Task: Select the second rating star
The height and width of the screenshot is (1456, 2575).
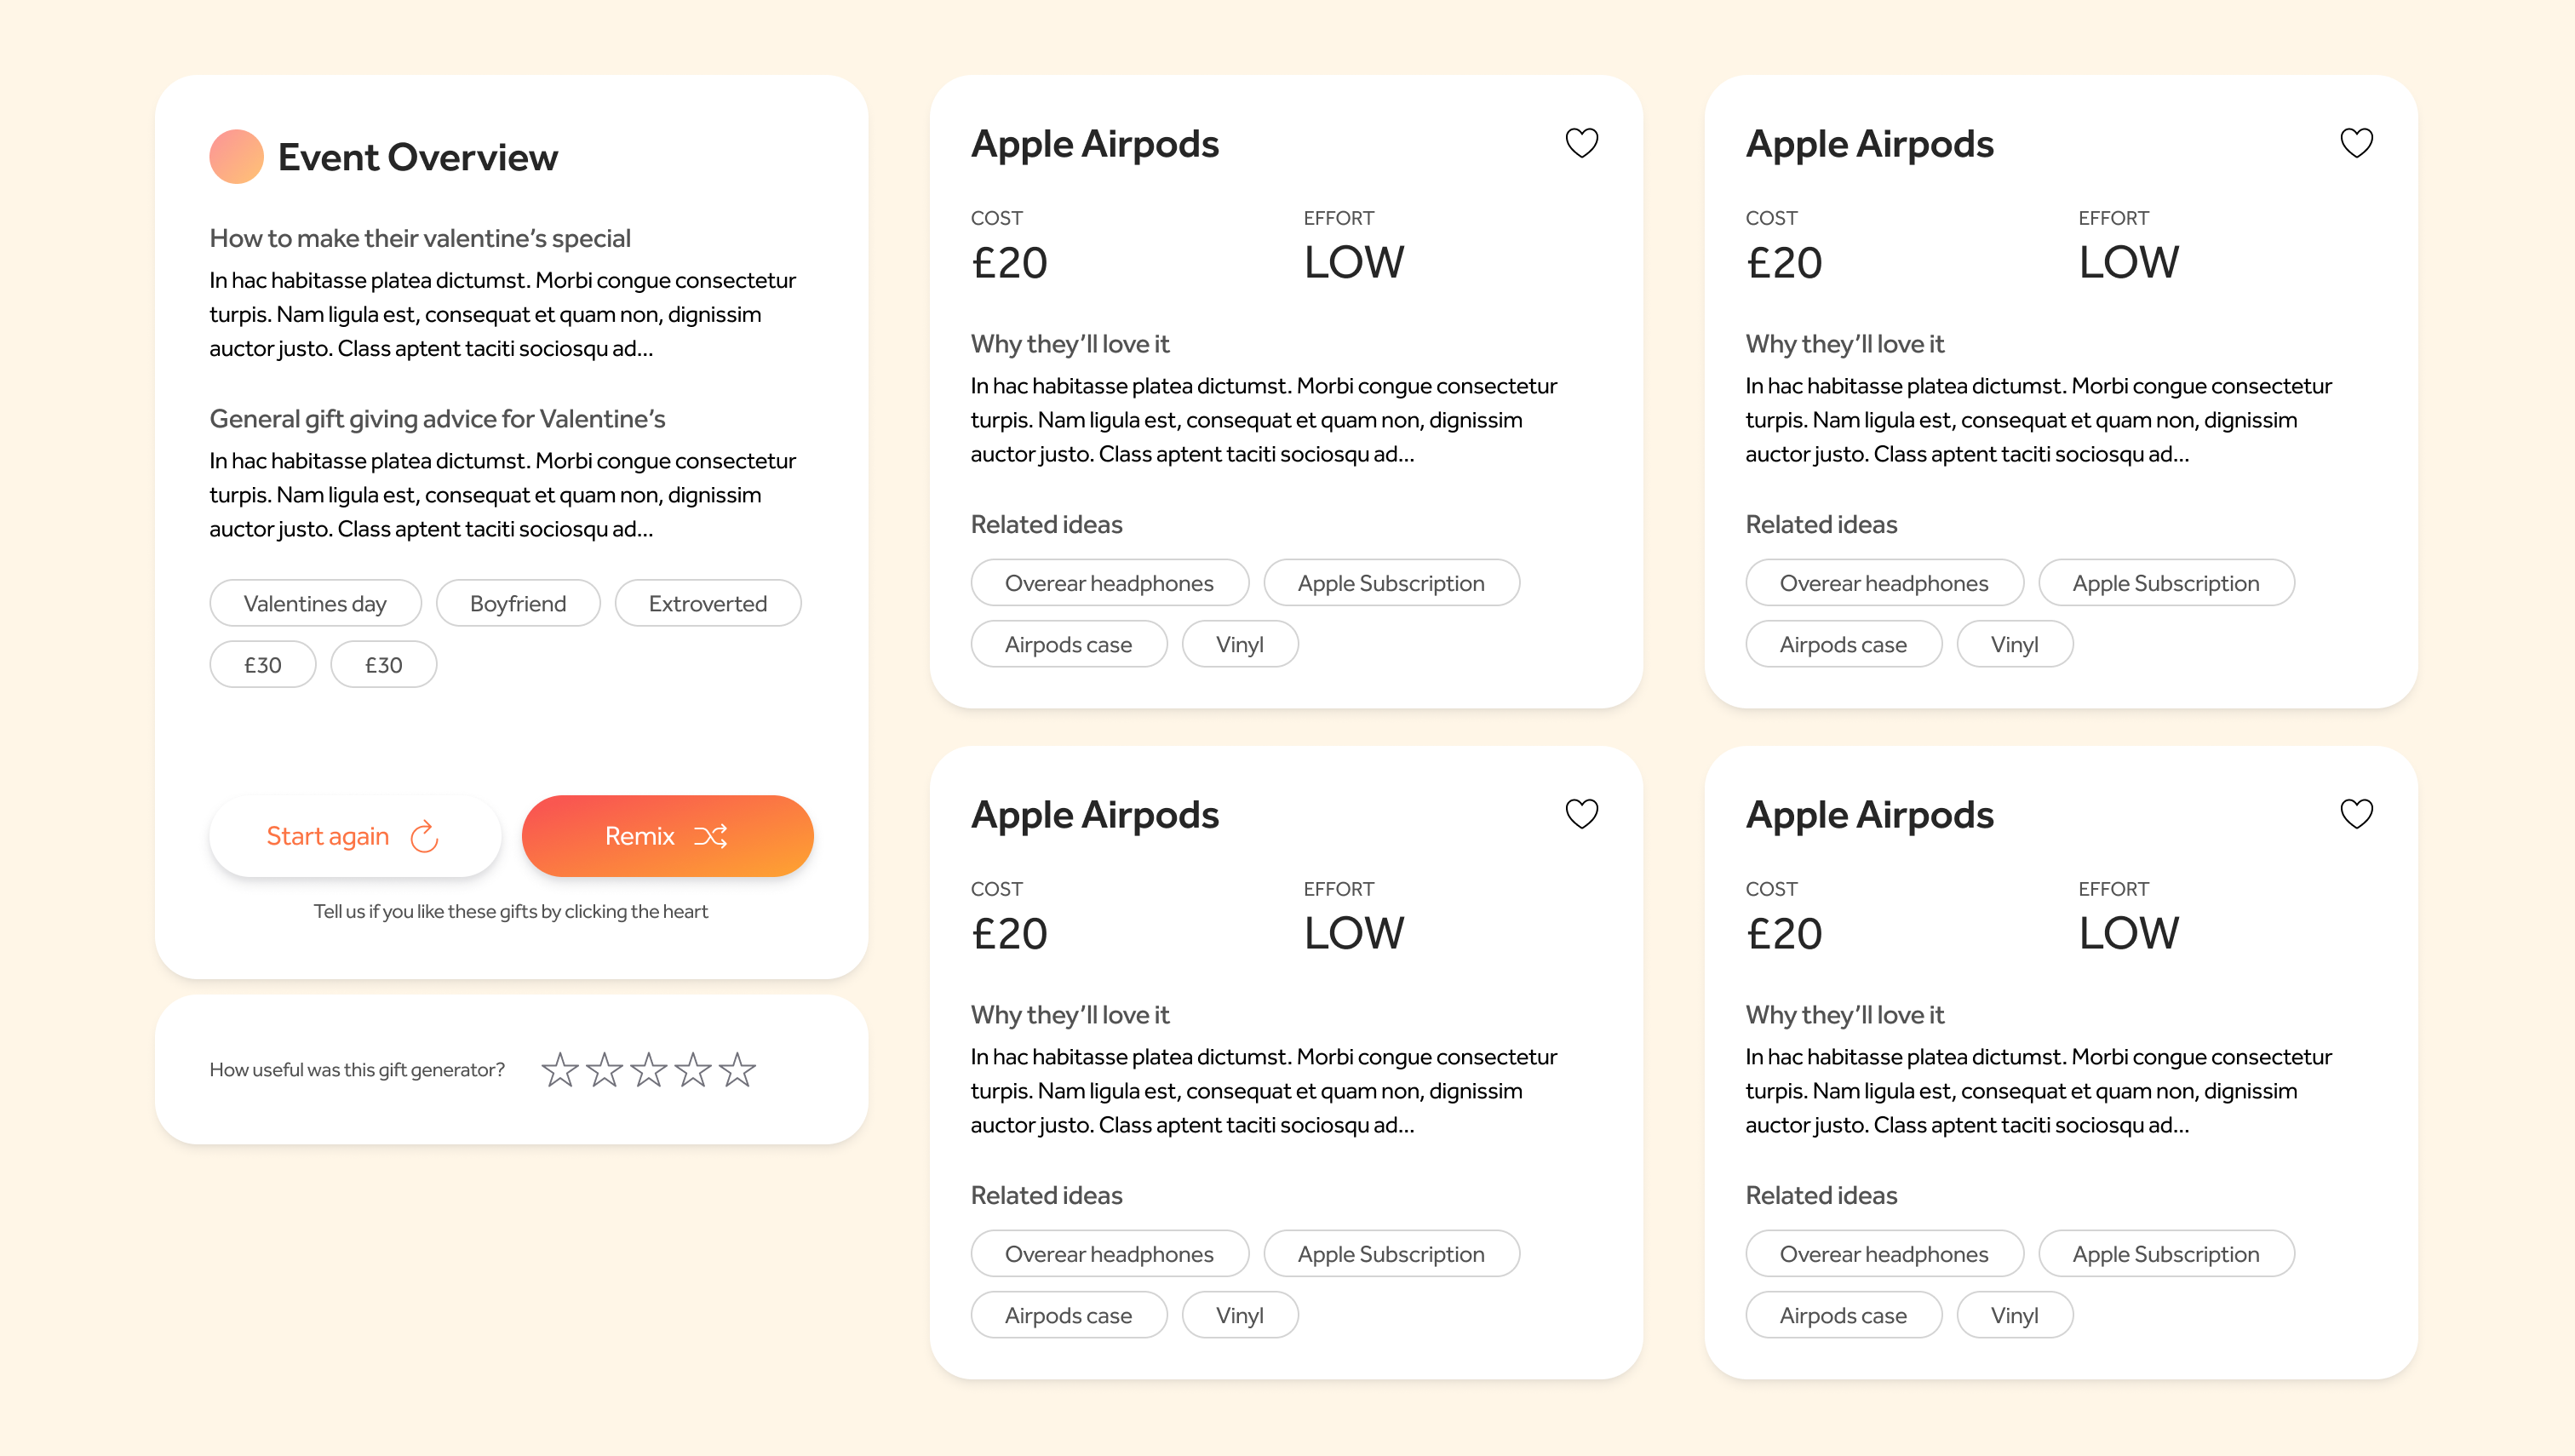Action: [x=604, y=1070]
